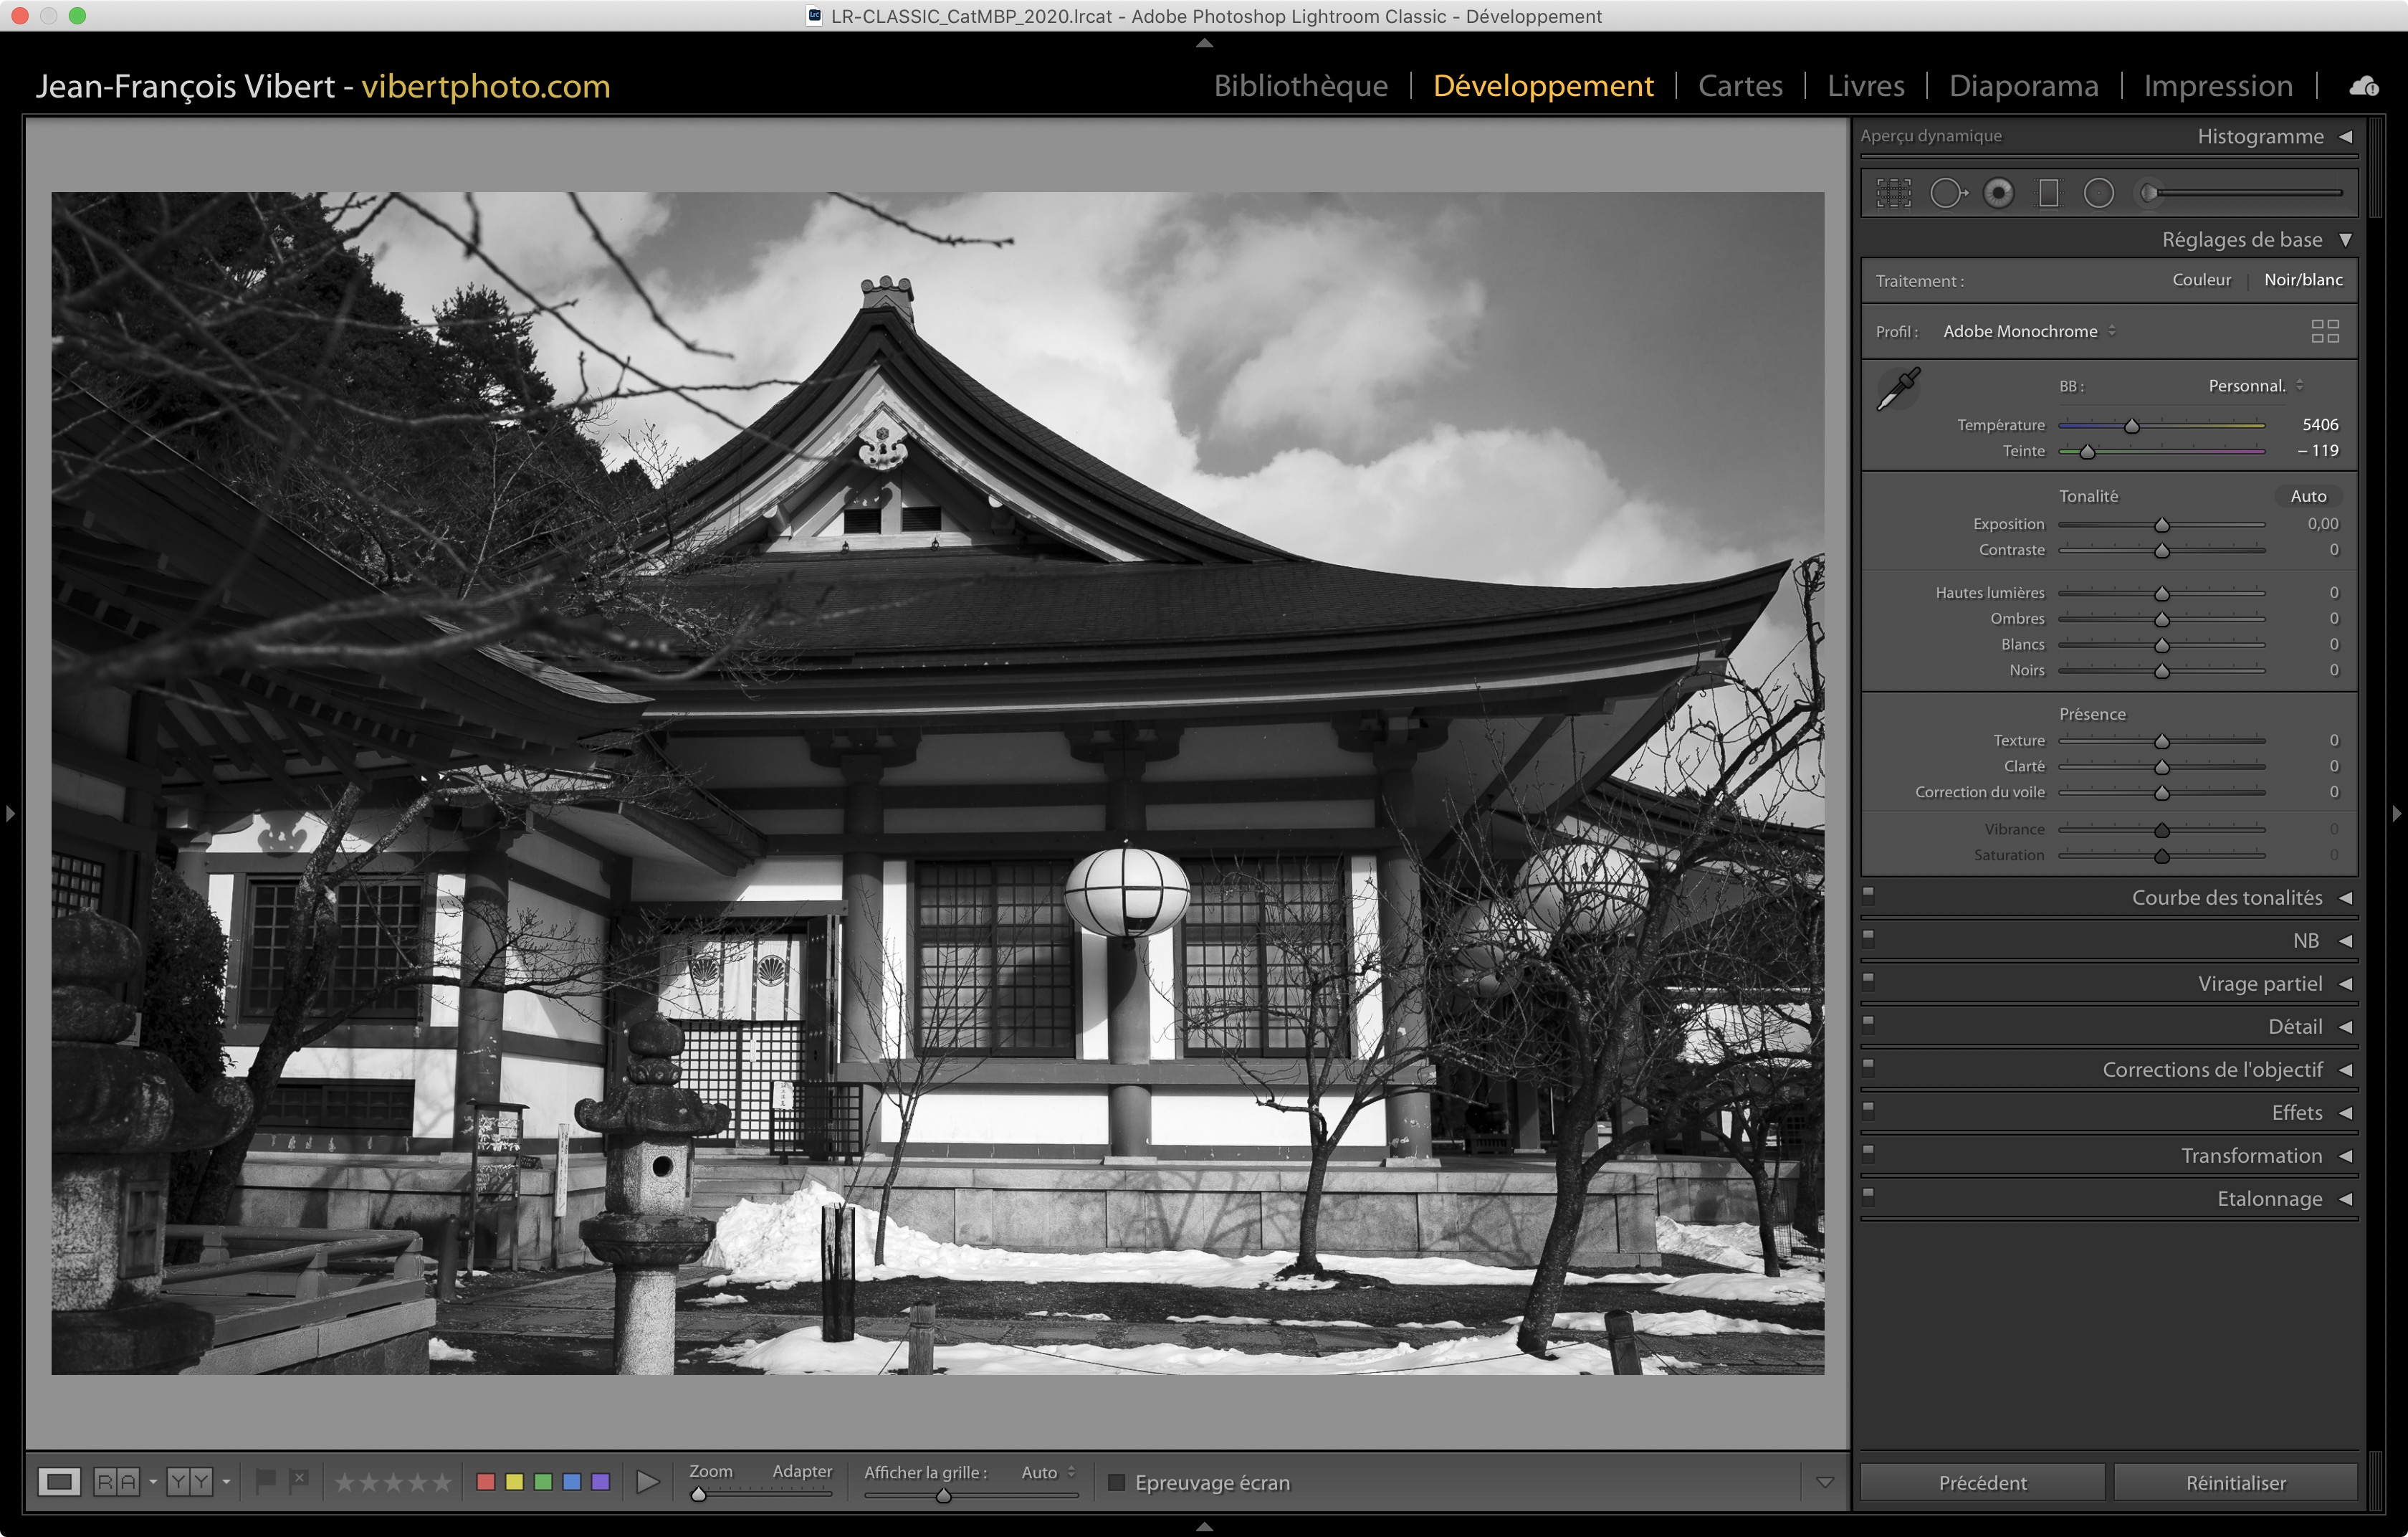Select the radial filter tool
Viewport: 2408px width, 1537px height.
(x=2098, y=193)
